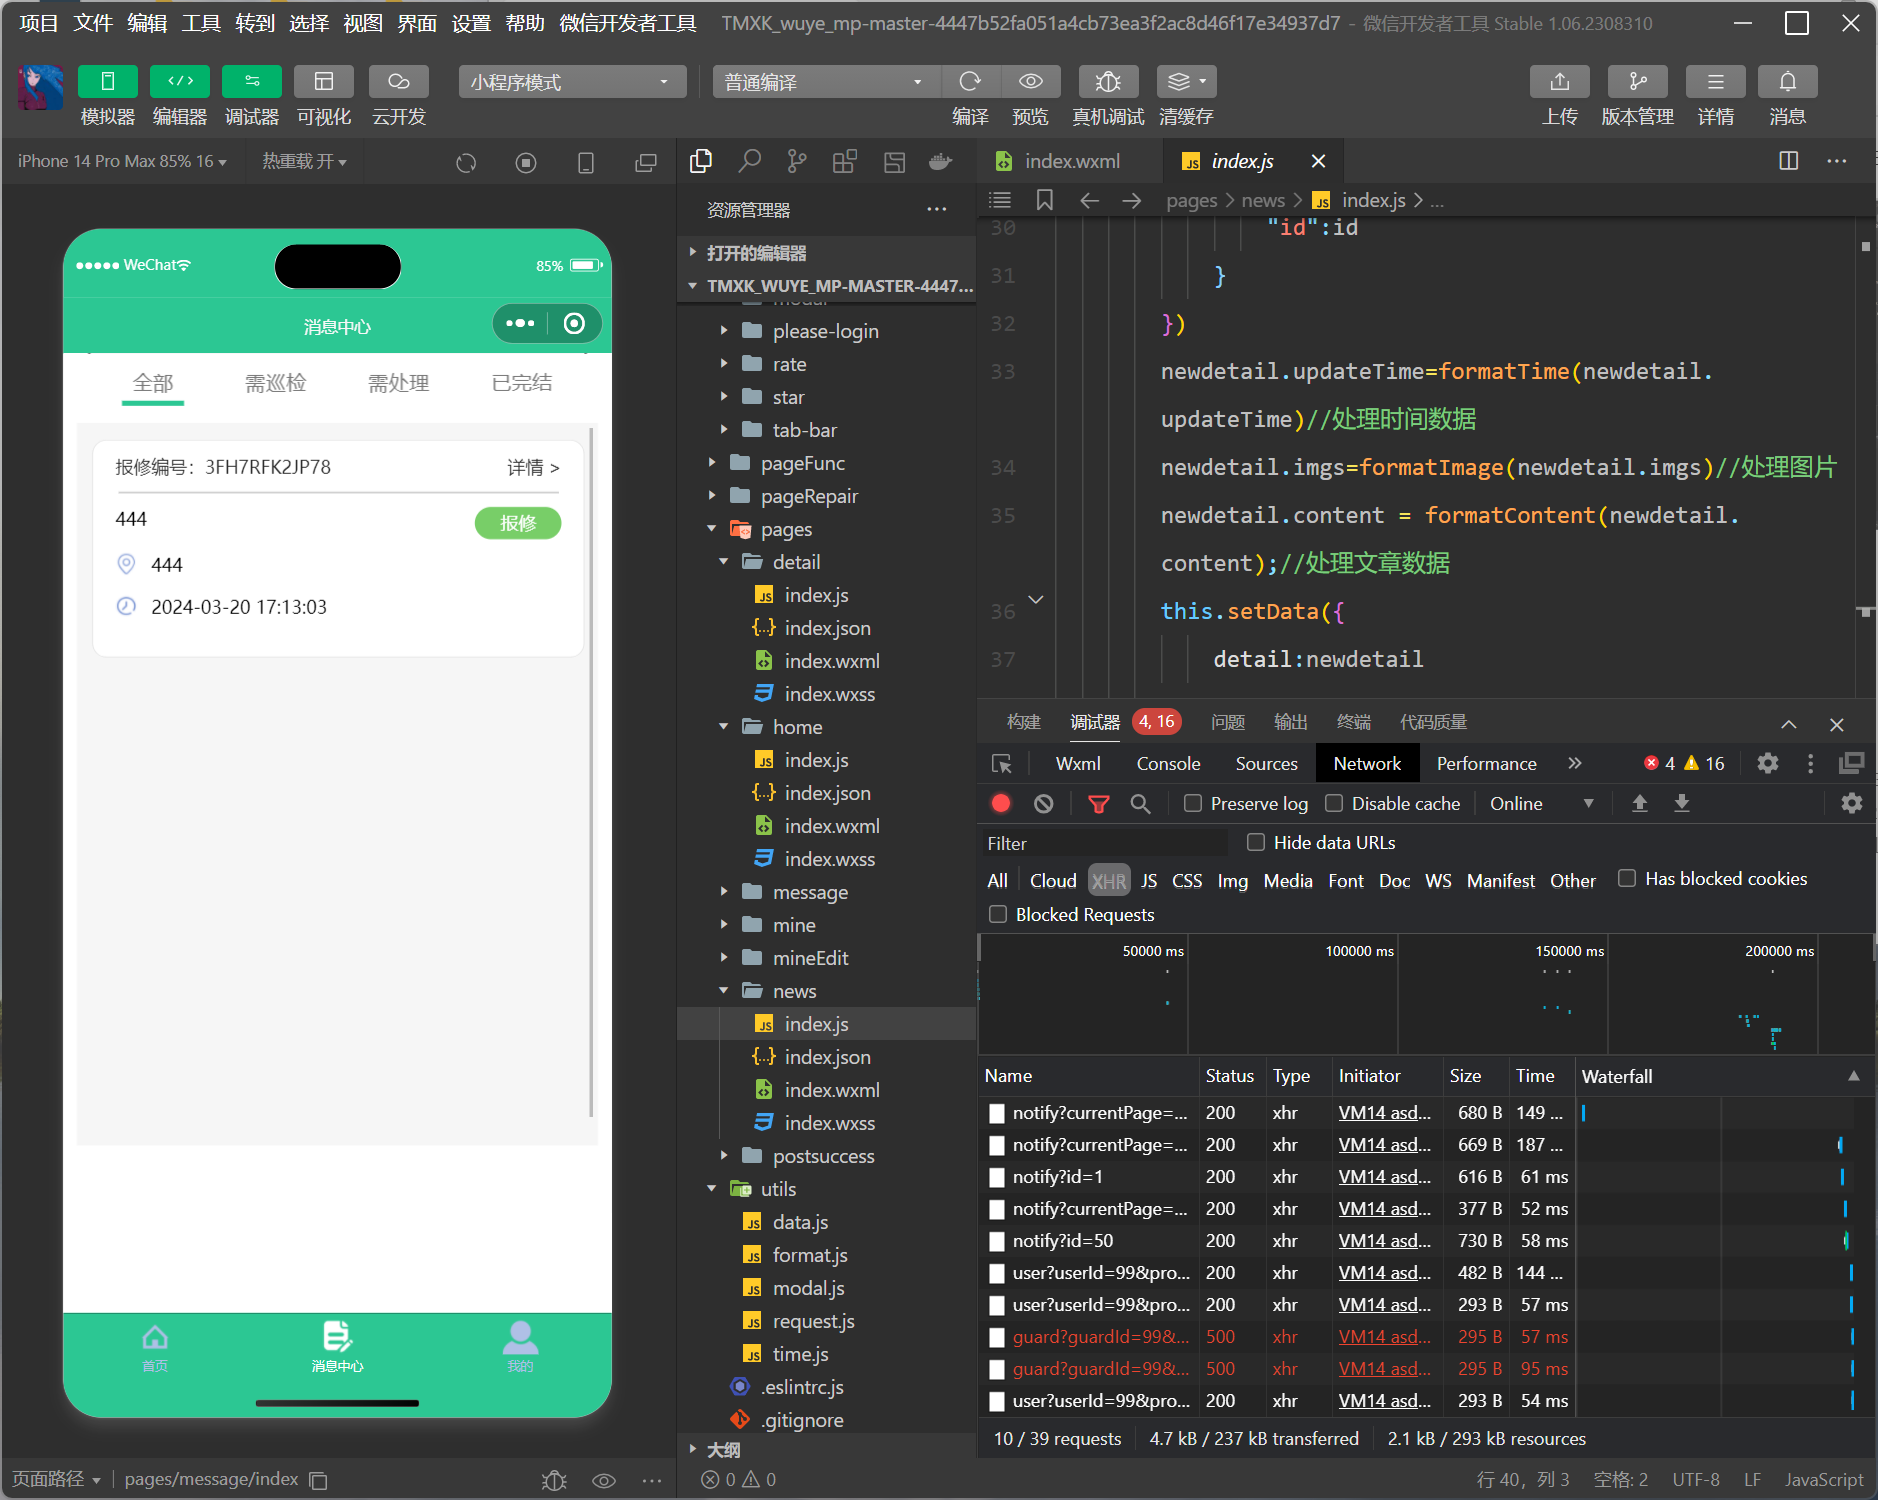Open the 普通编译 compile mode dropdown
Viewport: 1878px width, 1500px height.
click(x=826, y=82)
